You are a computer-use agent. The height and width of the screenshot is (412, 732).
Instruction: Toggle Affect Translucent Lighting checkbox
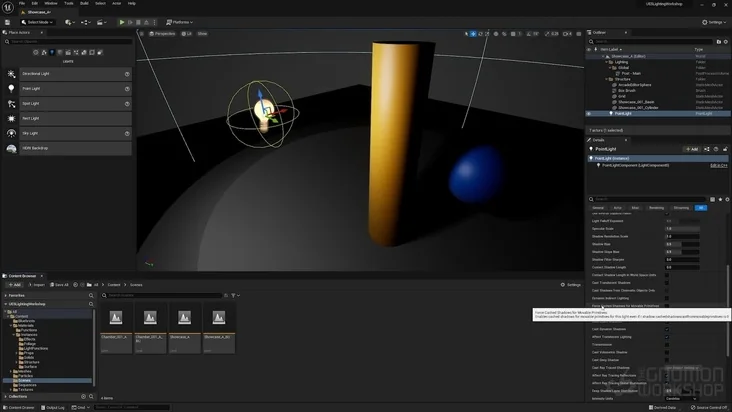[667, 337]
